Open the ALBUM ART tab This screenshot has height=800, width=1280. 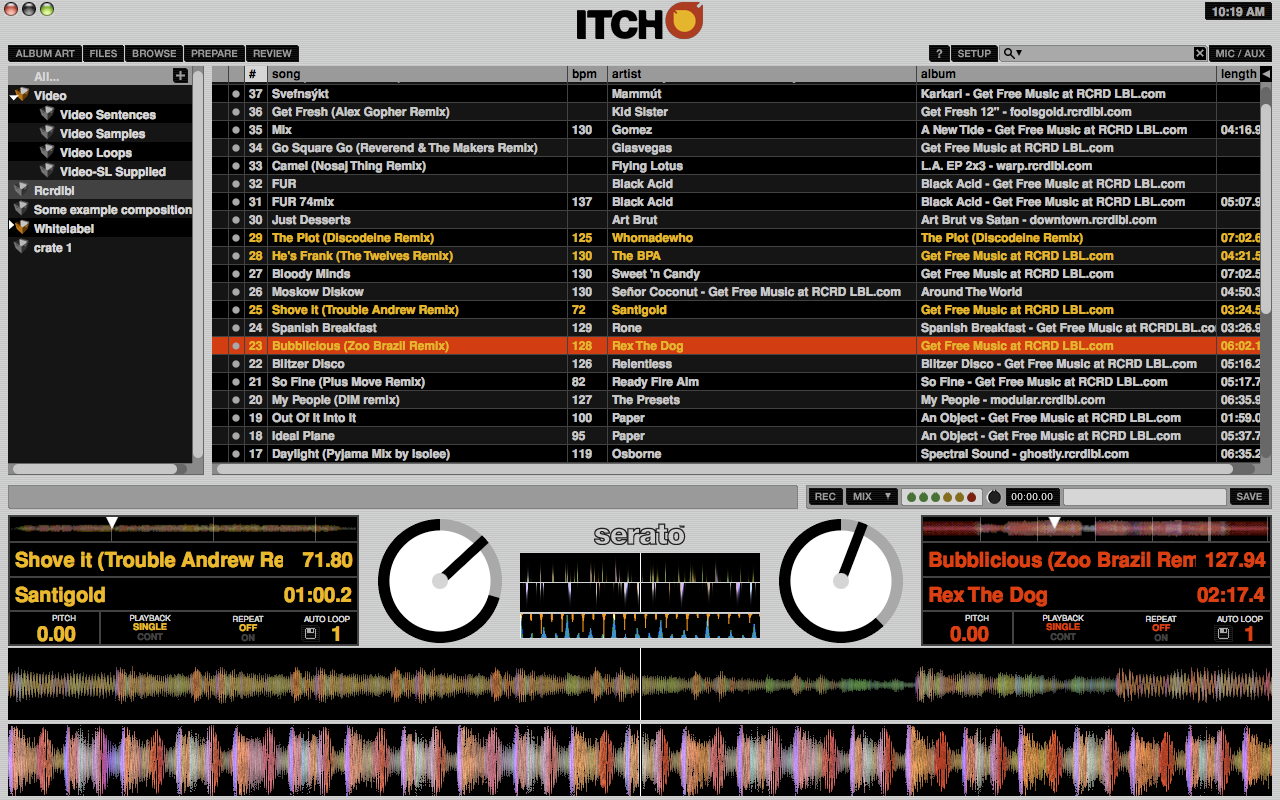click(45, 53)
